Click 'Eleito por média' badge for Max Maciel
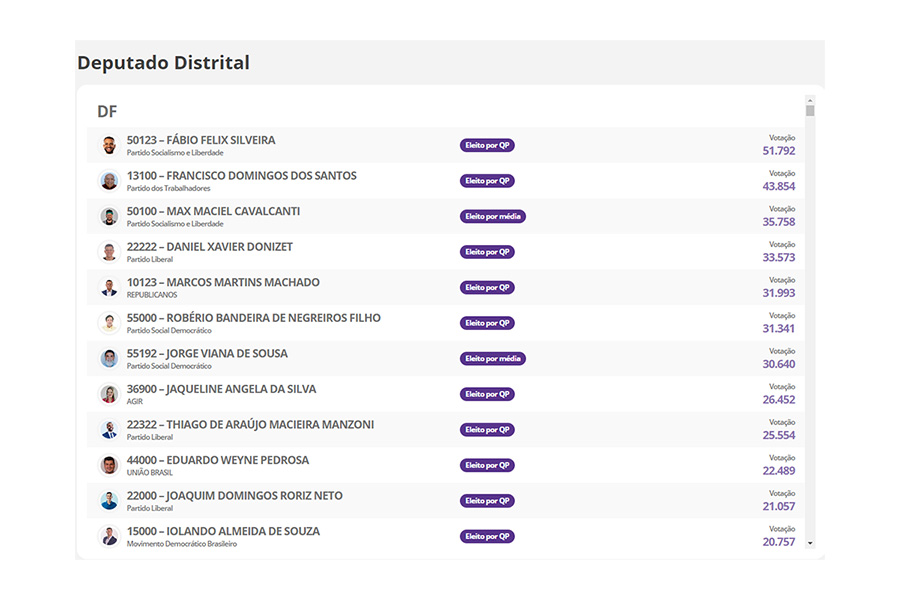The width and height of the screenshot is (900, 600). (x=493, y=217)
